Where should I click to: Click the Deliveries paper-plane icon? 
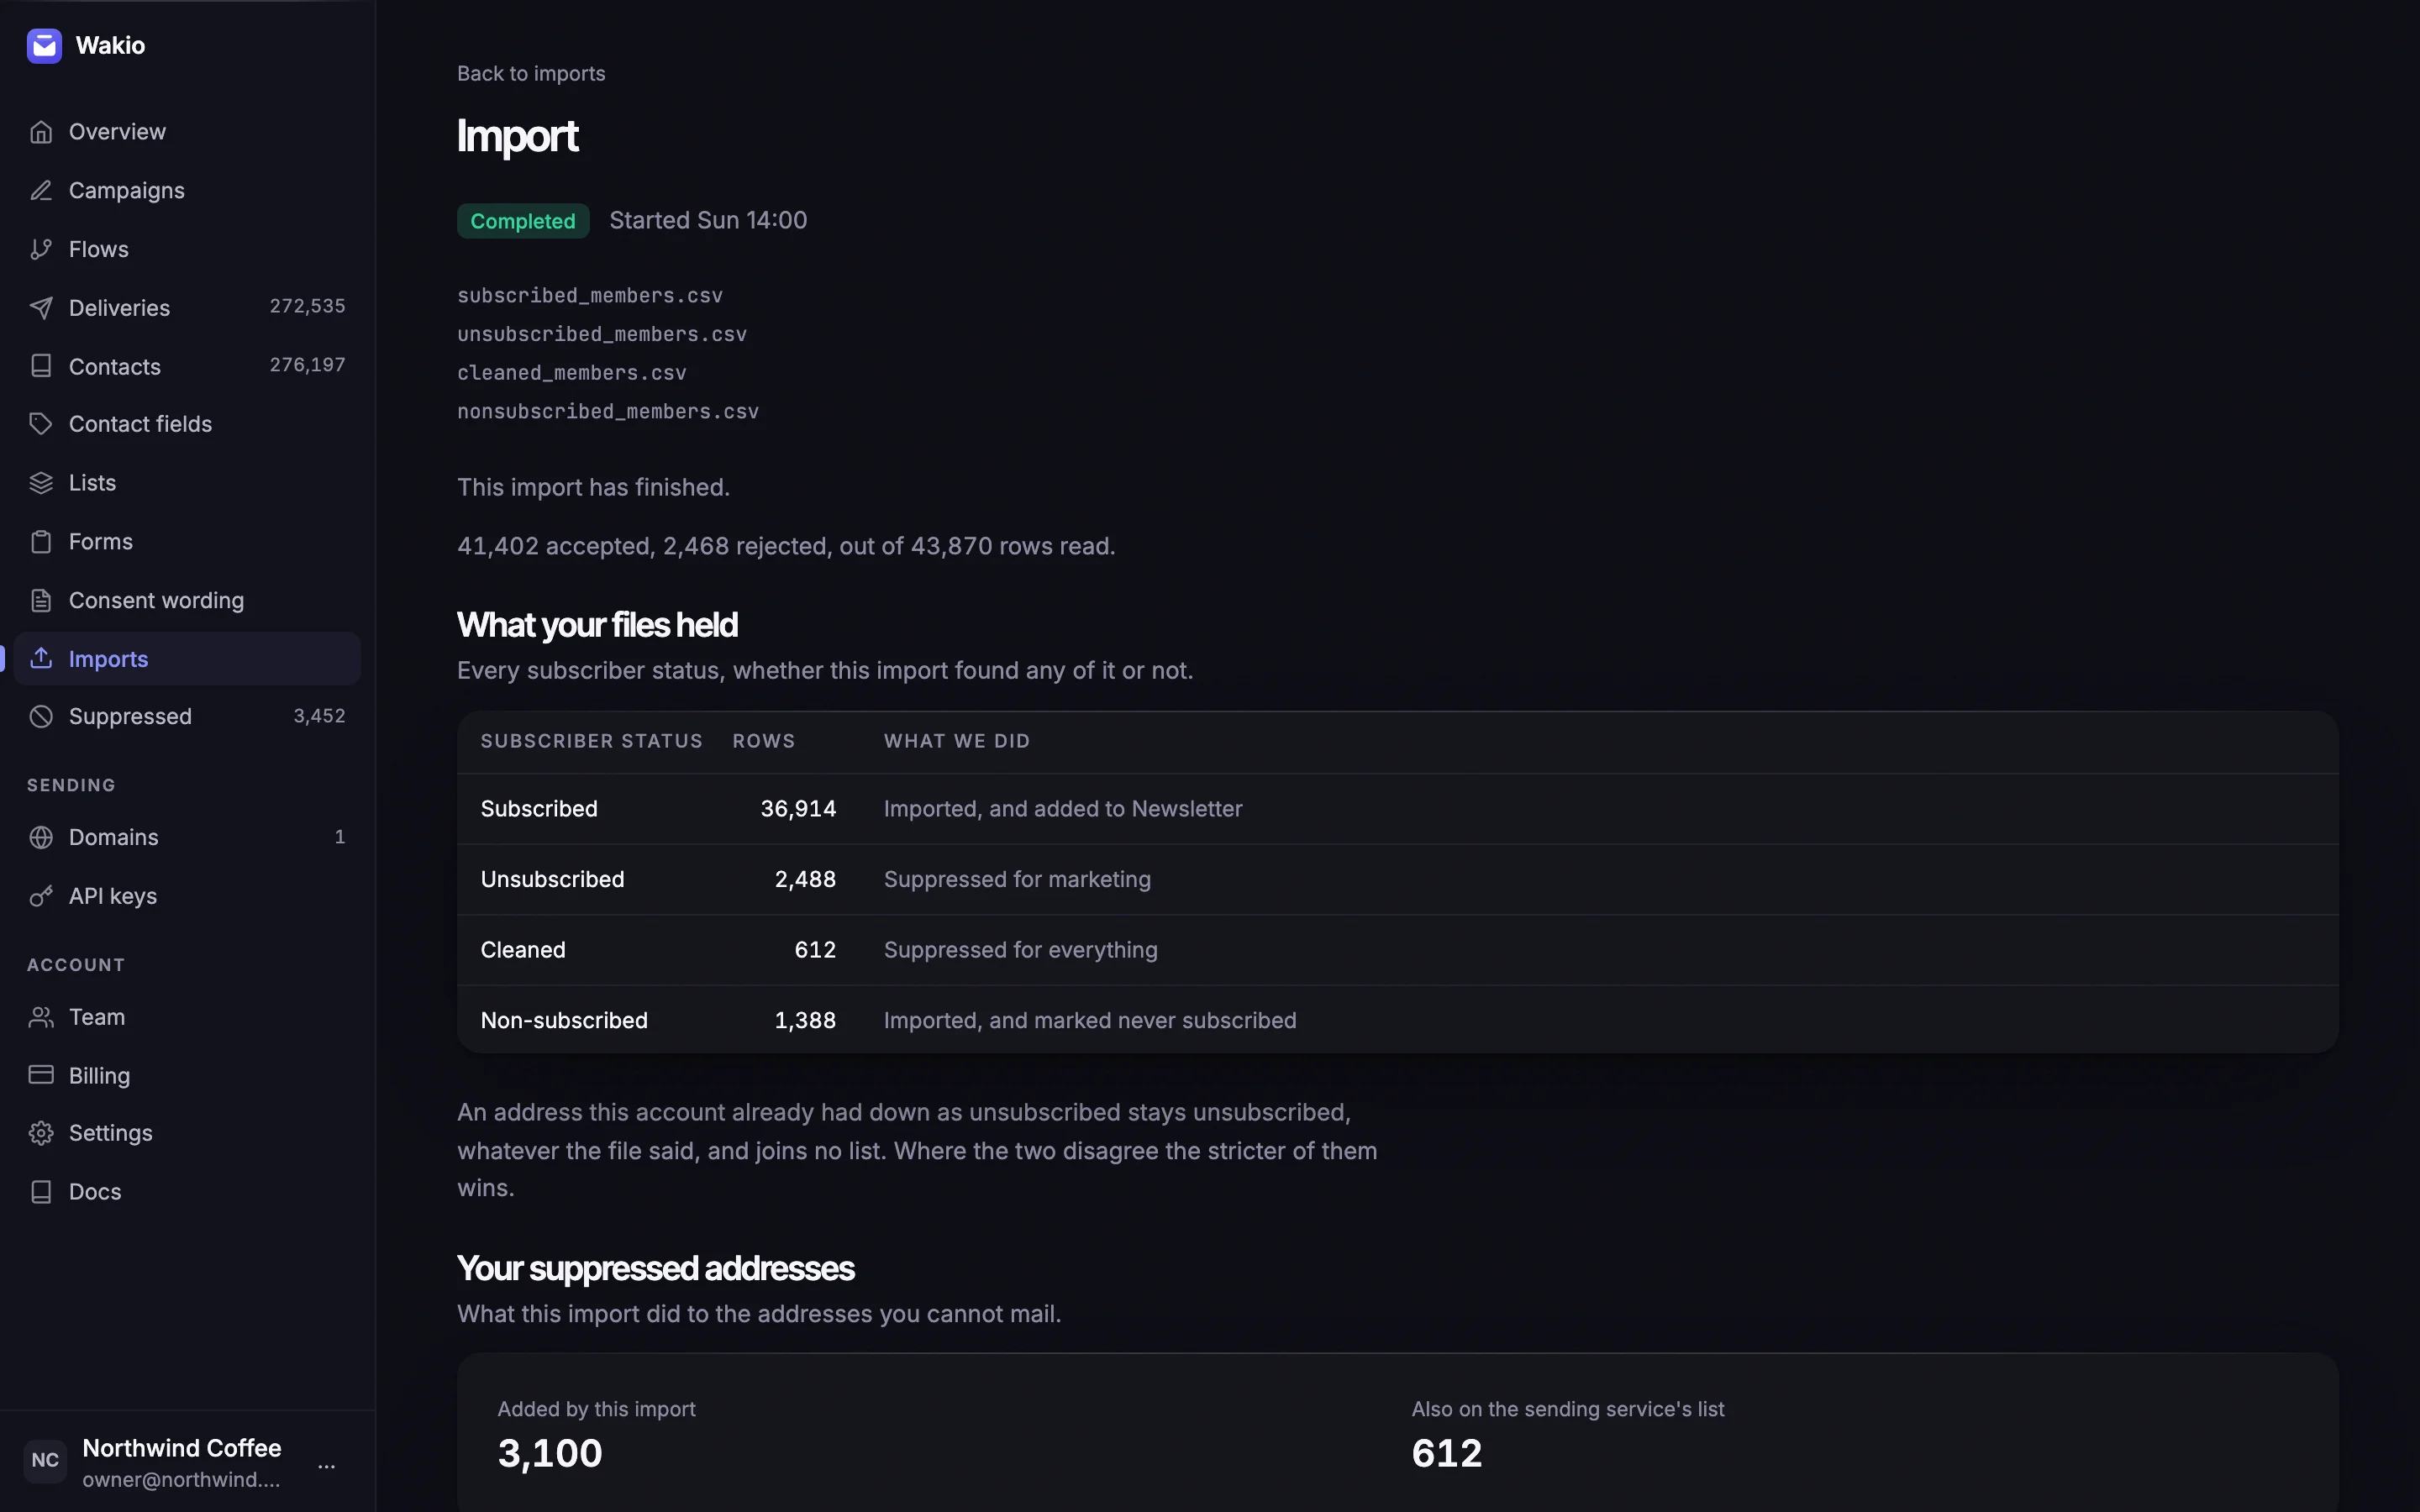tap(41, 308)
